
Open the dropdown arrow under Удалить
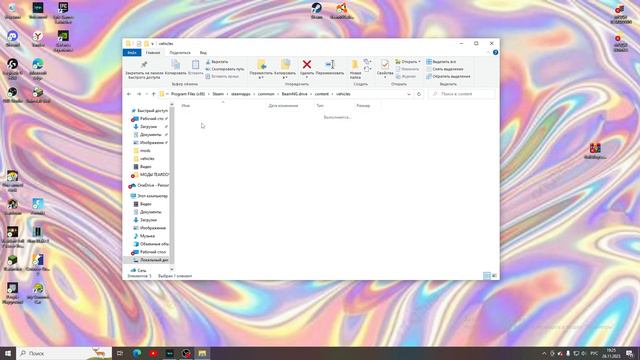coord(307,77)
